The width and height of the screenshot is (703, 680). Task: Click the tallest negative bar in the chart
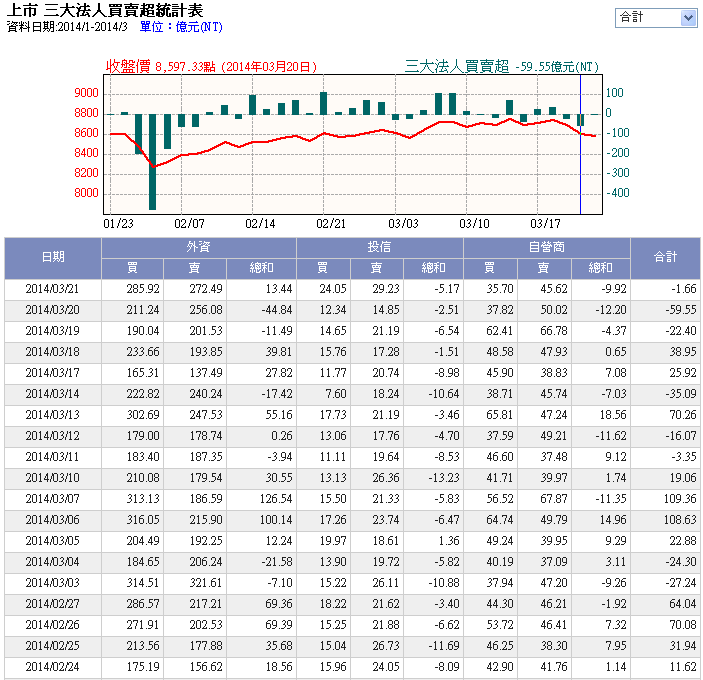(152, 162)
